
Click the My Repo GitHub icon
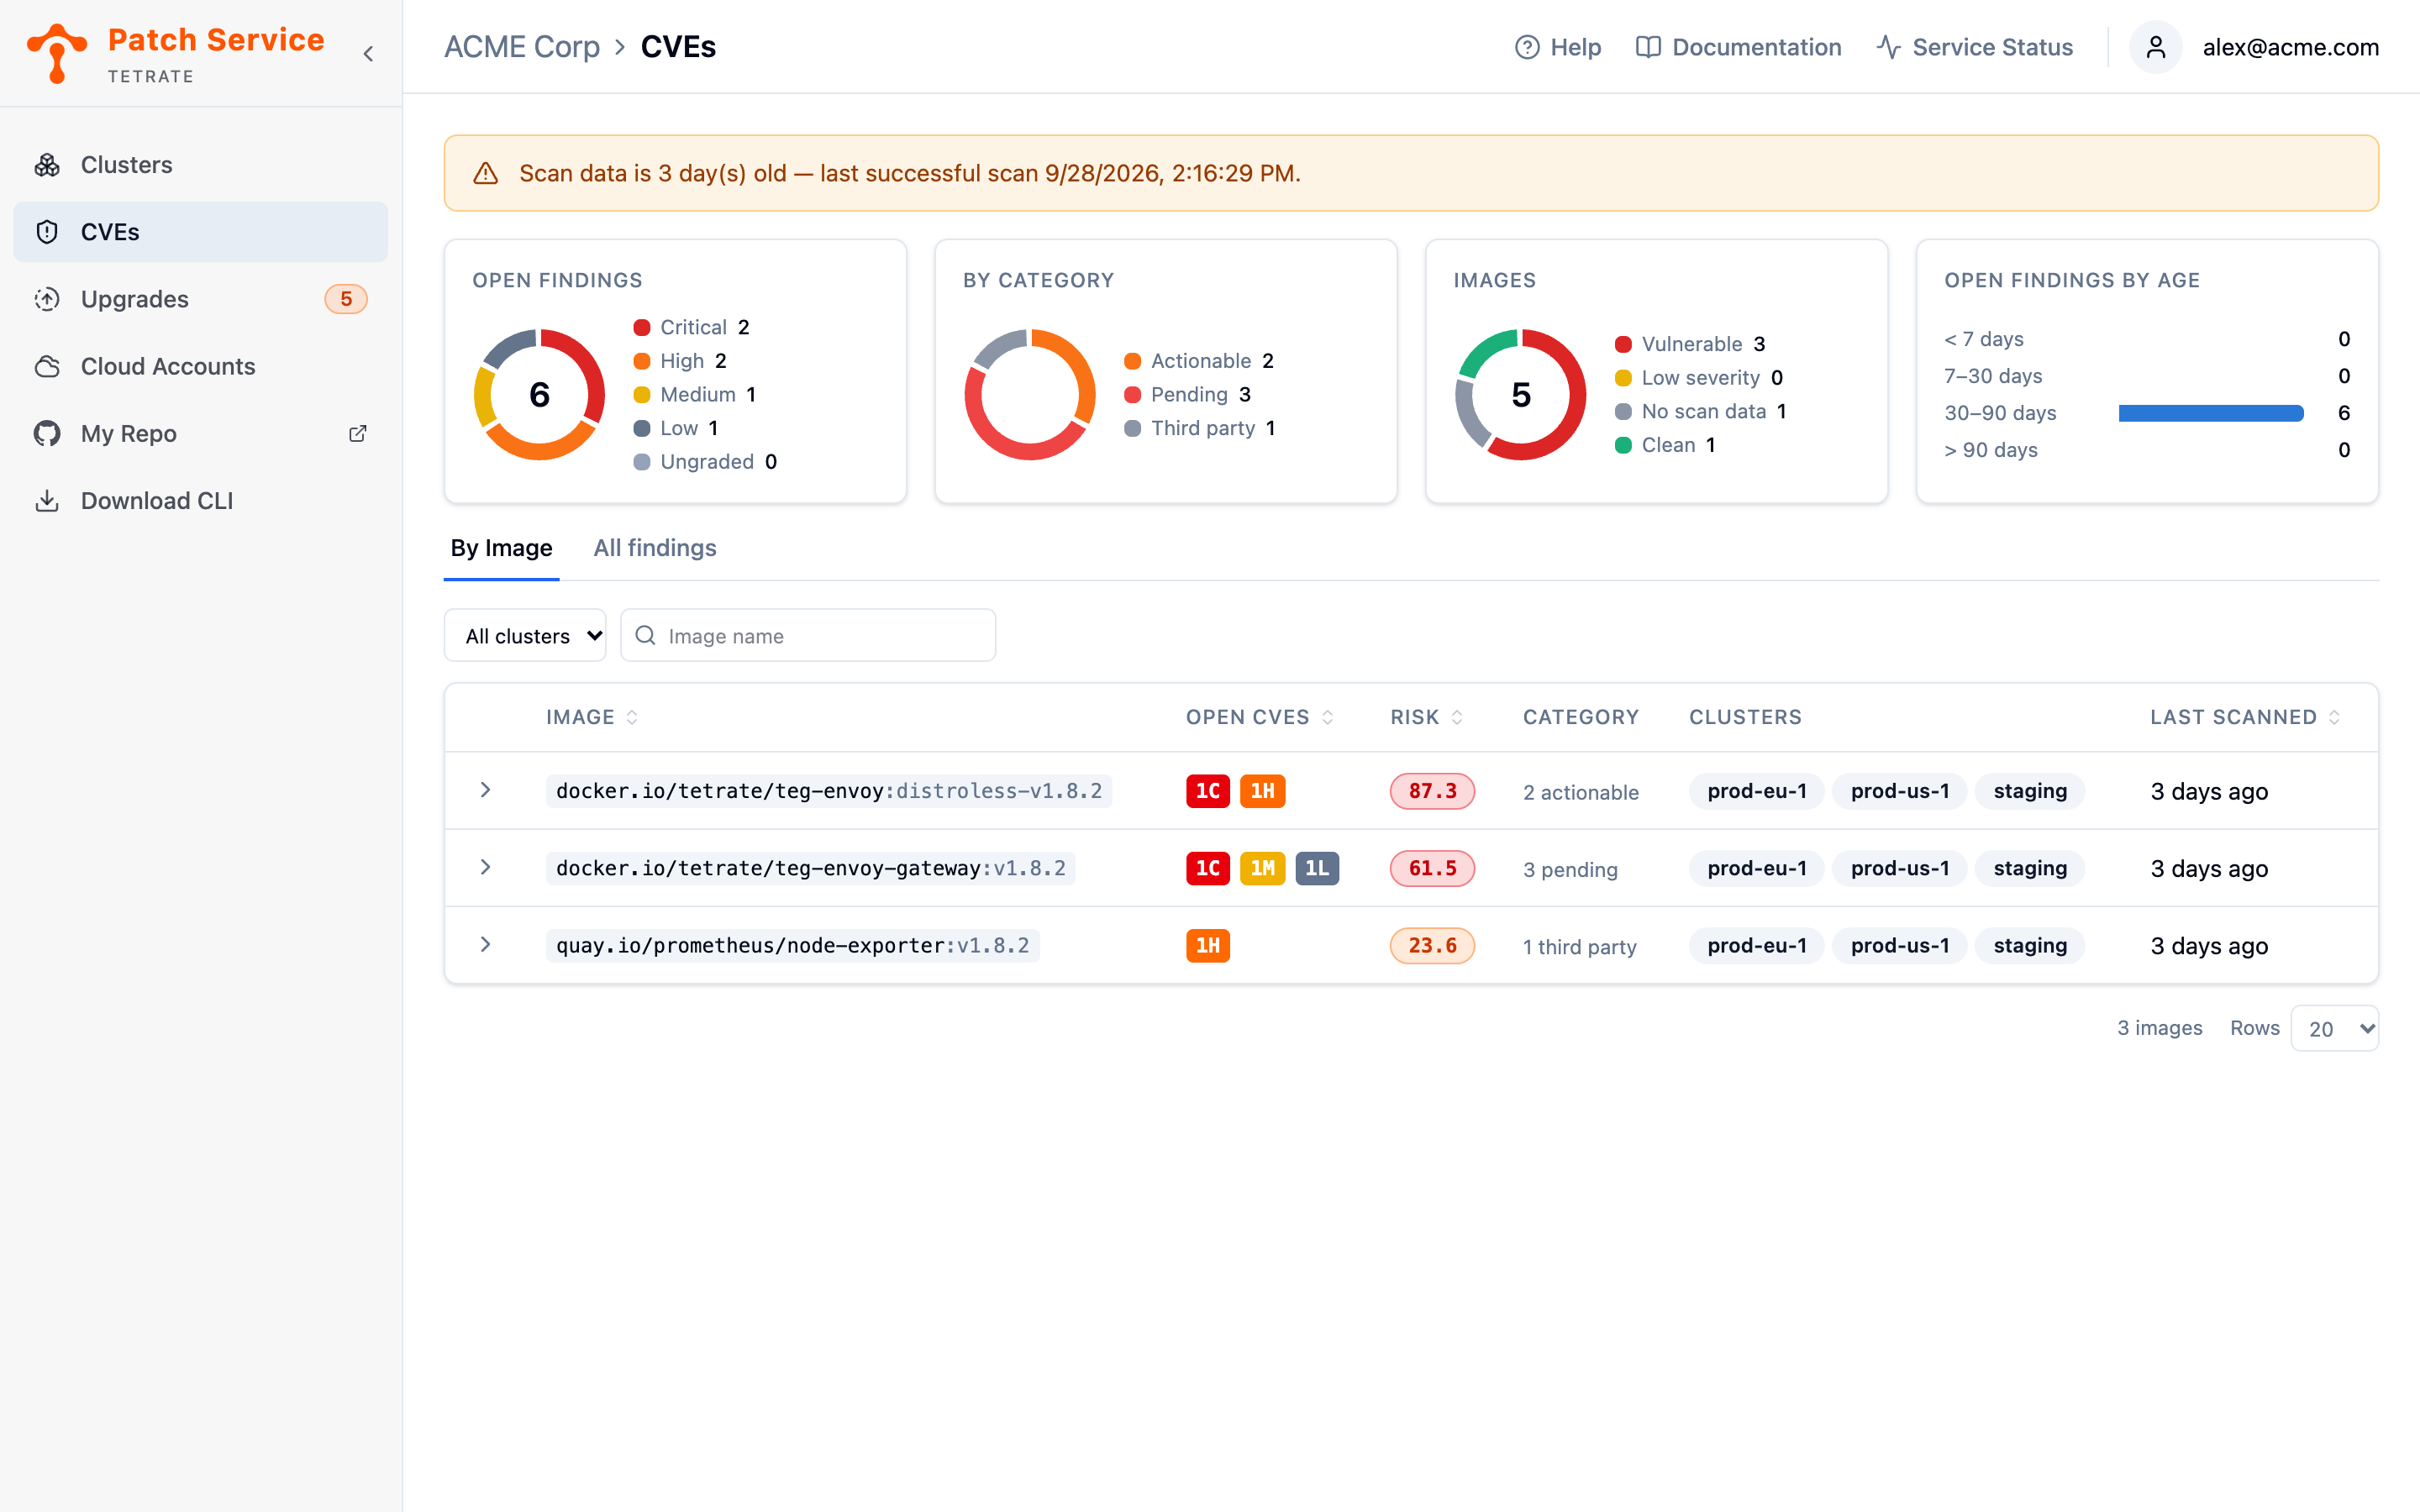[x=47, y=433]
